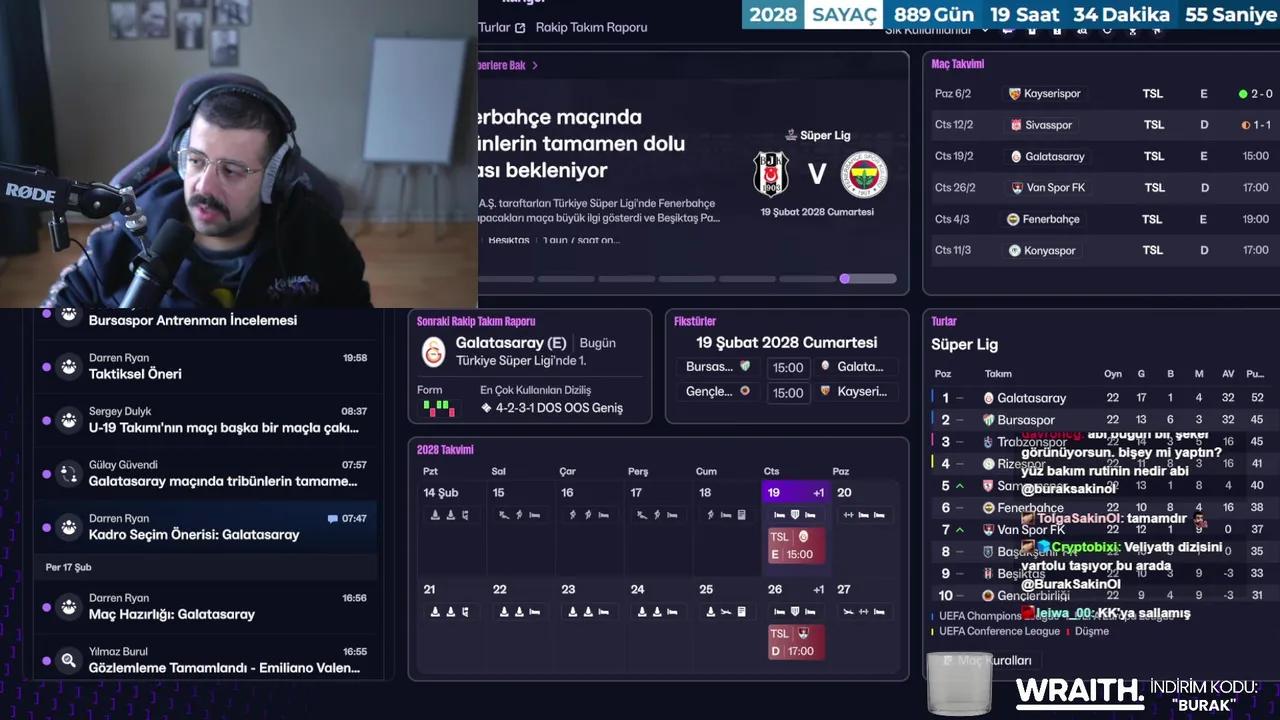Open the Bursaspor vs Galatasaray 15:00 fixture time
Viewport: 1280px width, 720px height.
click(x=788, y=367)
